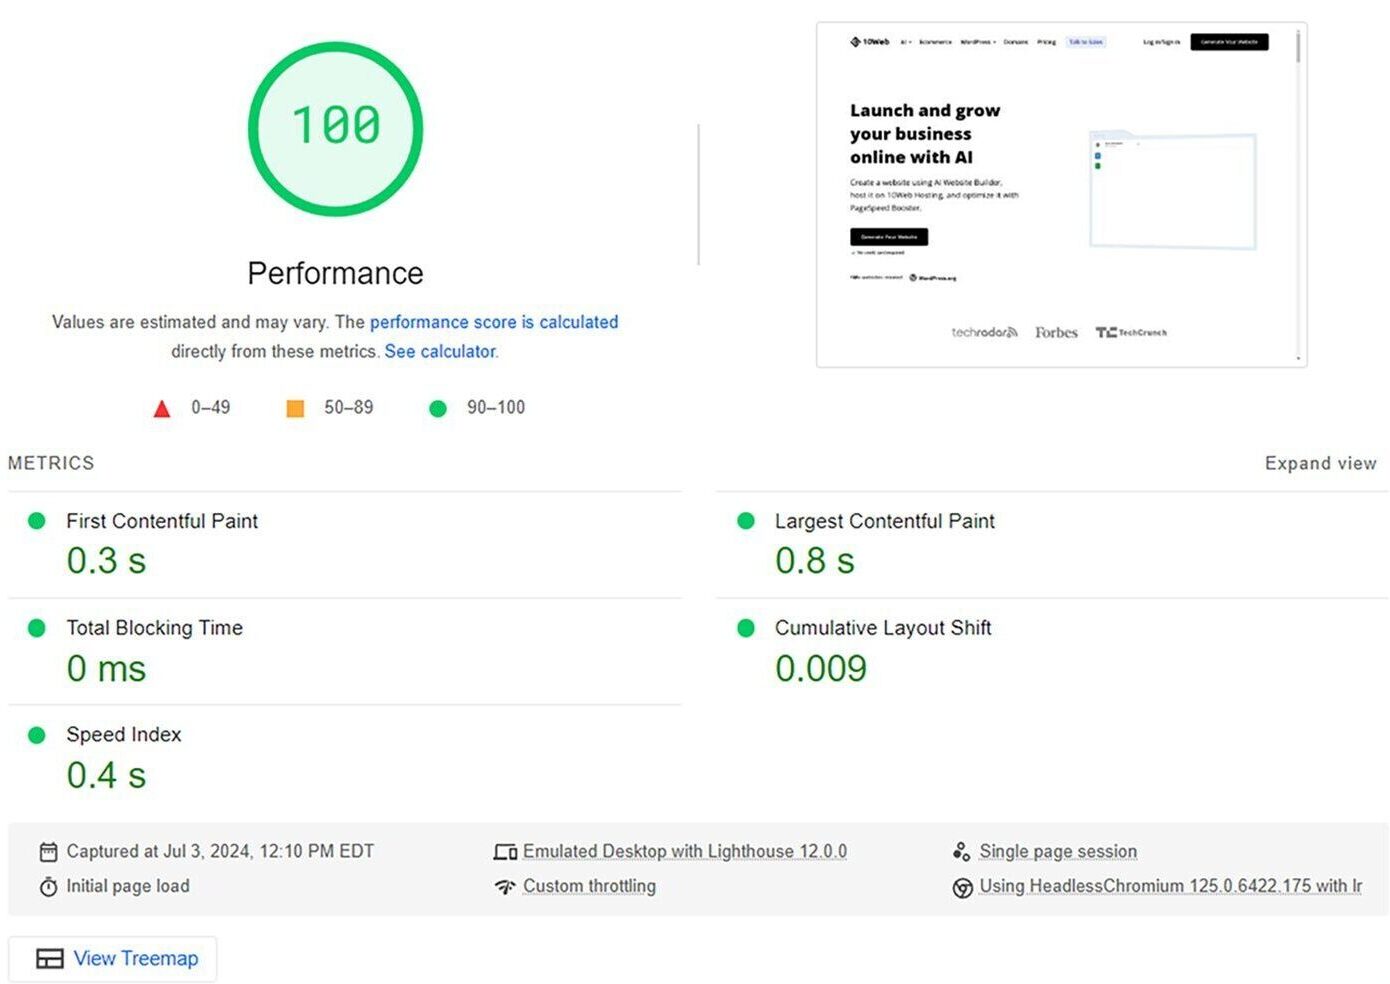Click the orange square 50–89 legend swatch

pos(295,409)
